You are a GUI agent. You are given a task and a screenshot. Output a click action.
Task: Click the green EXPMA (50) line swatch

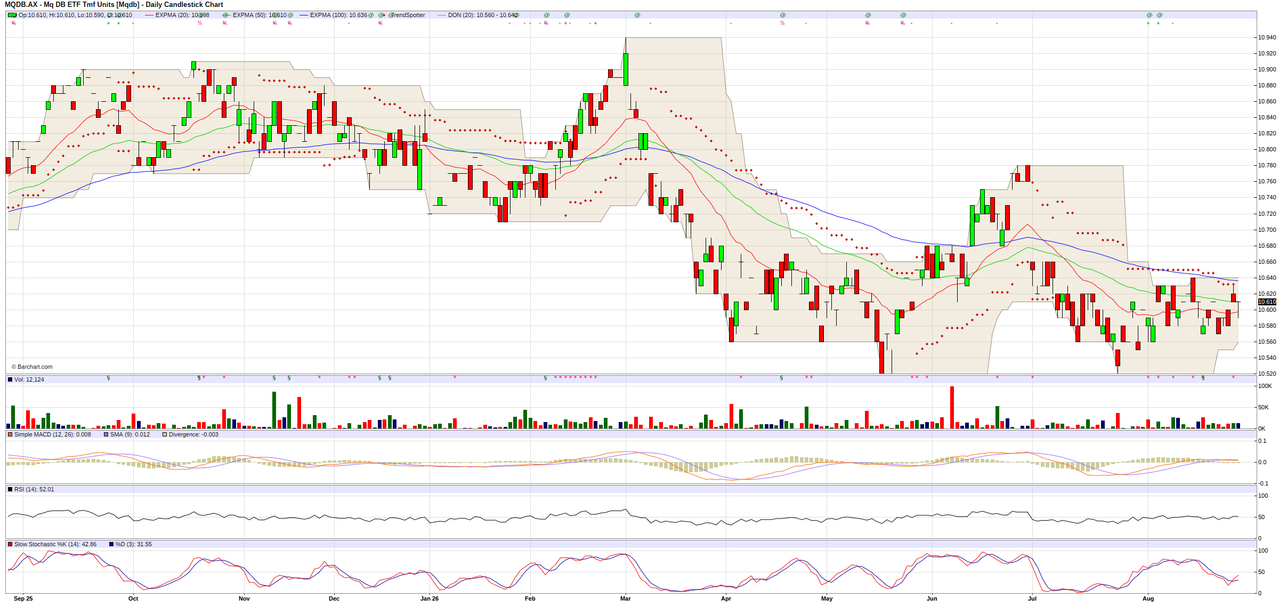point(226,15)
